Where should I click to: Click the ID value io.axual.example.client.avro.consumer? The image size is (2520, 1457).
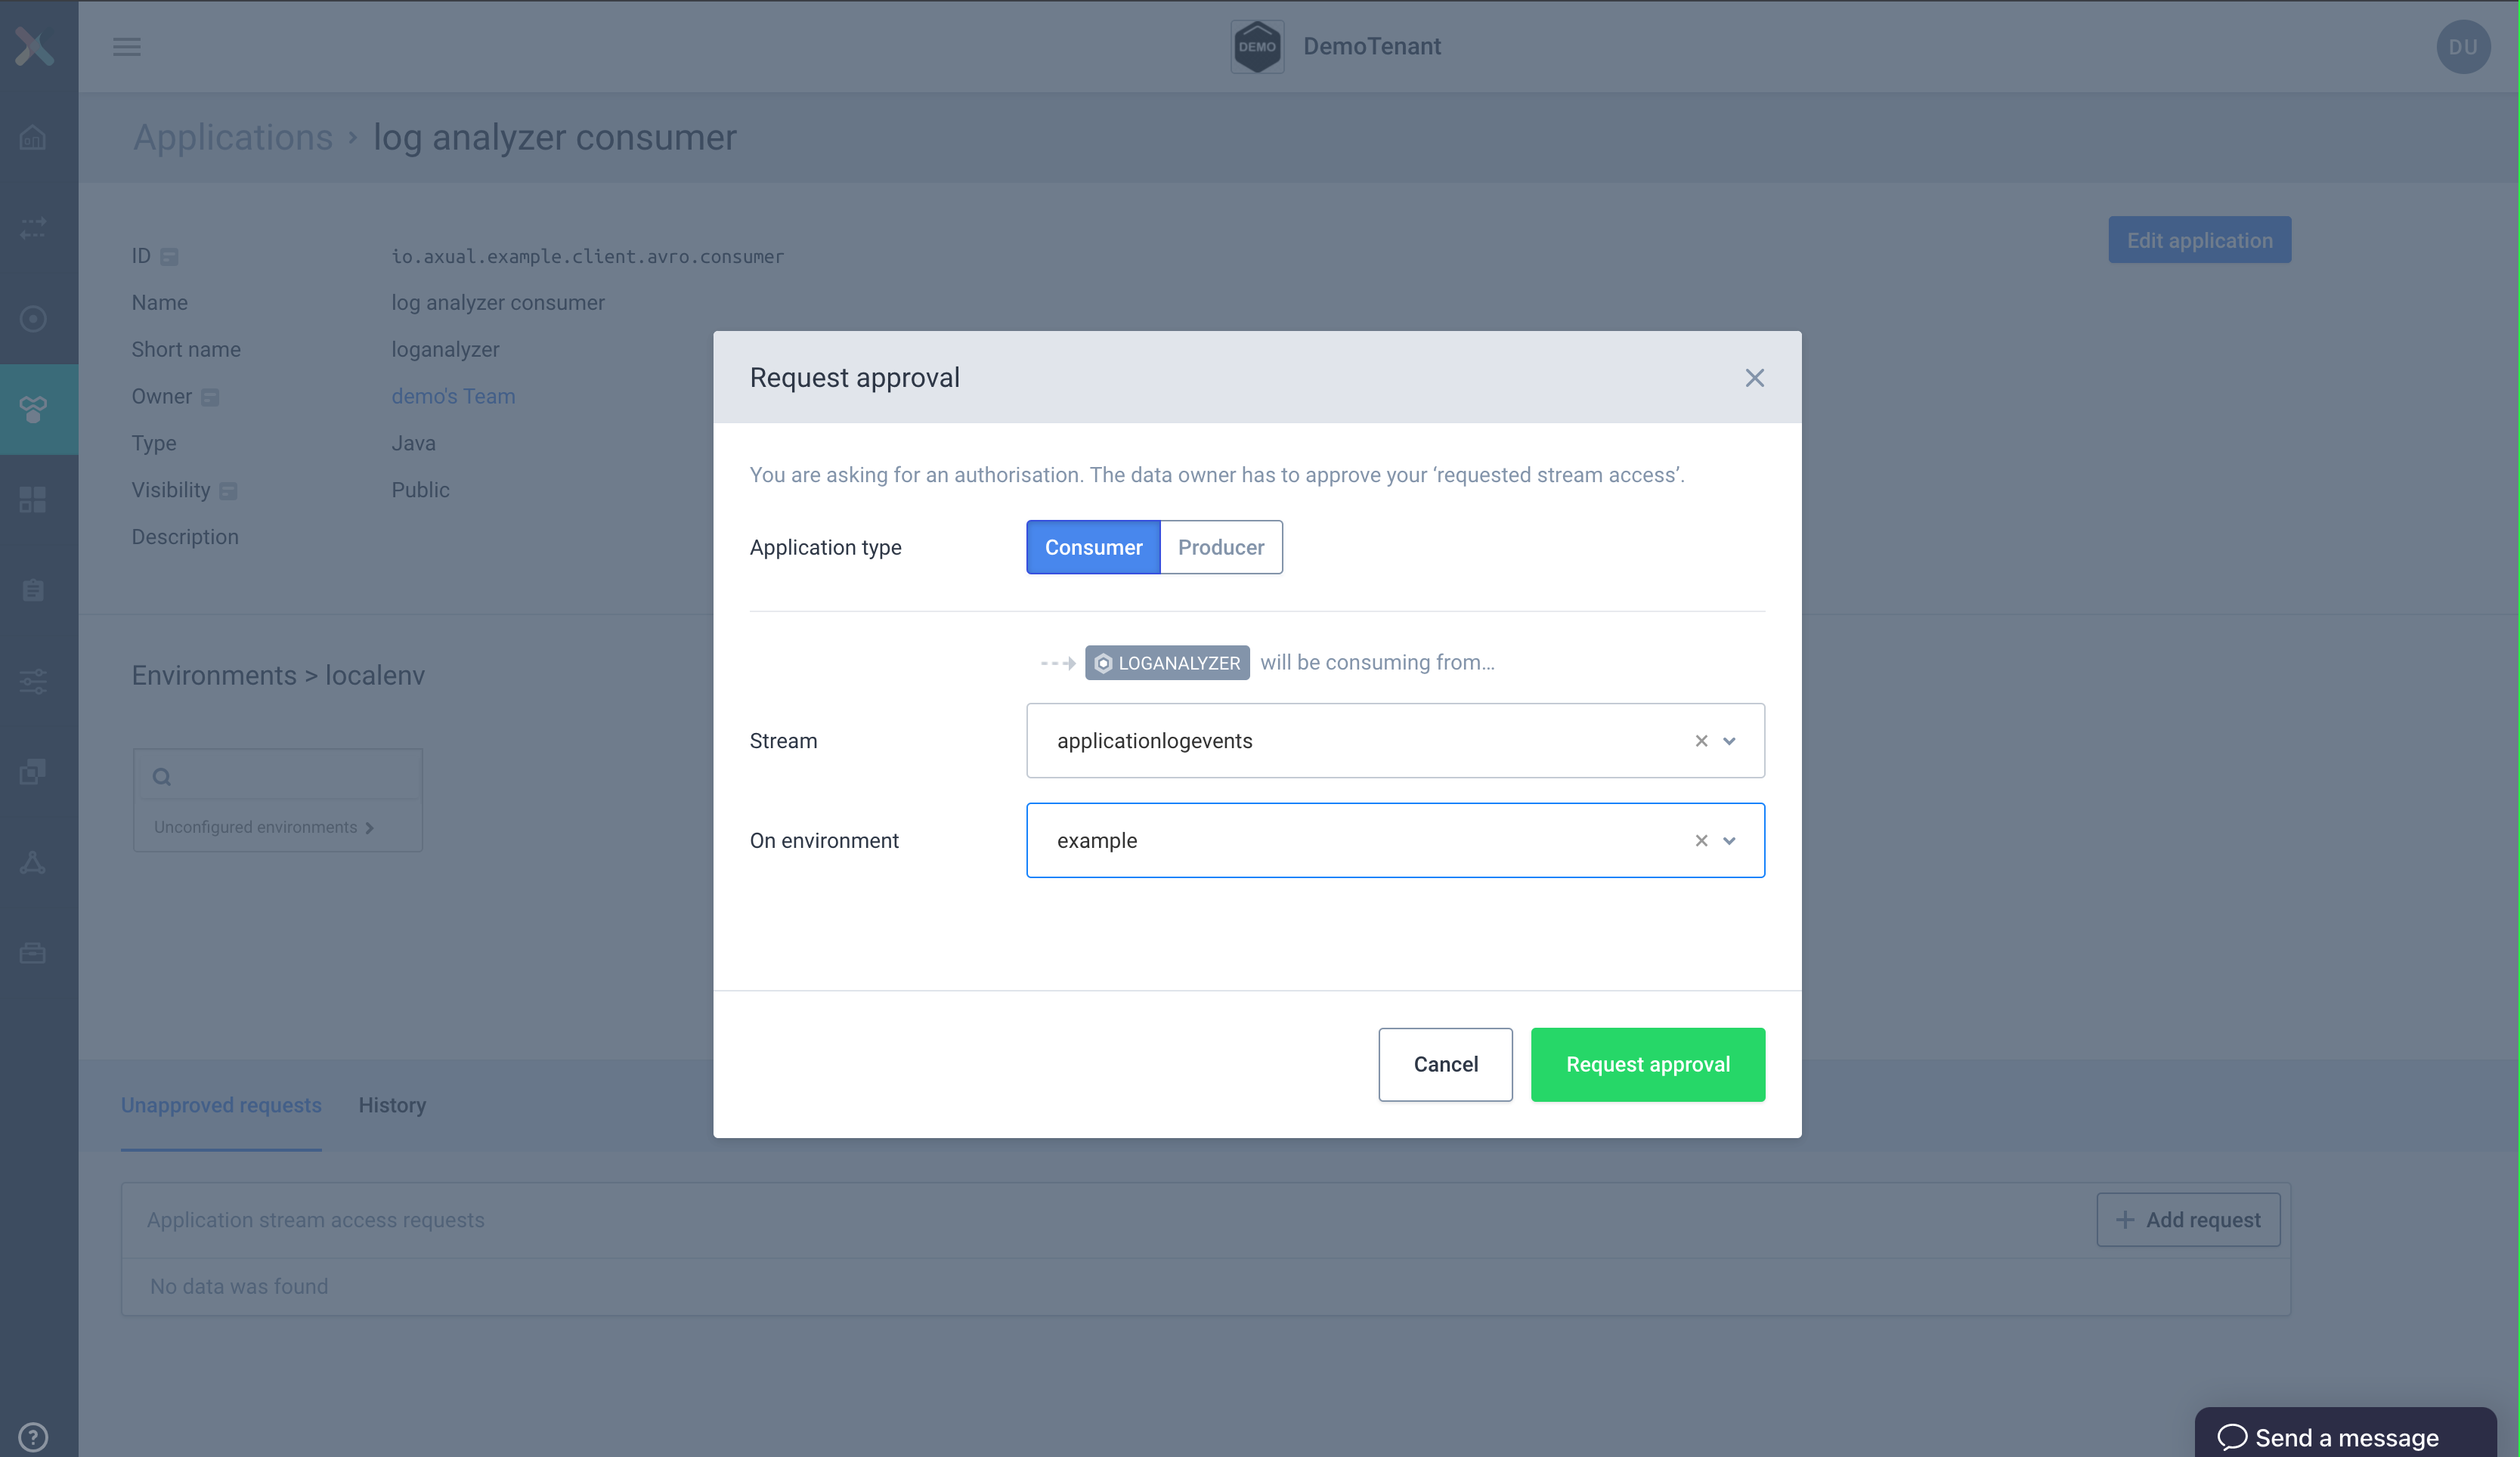[x=587, y=257]
